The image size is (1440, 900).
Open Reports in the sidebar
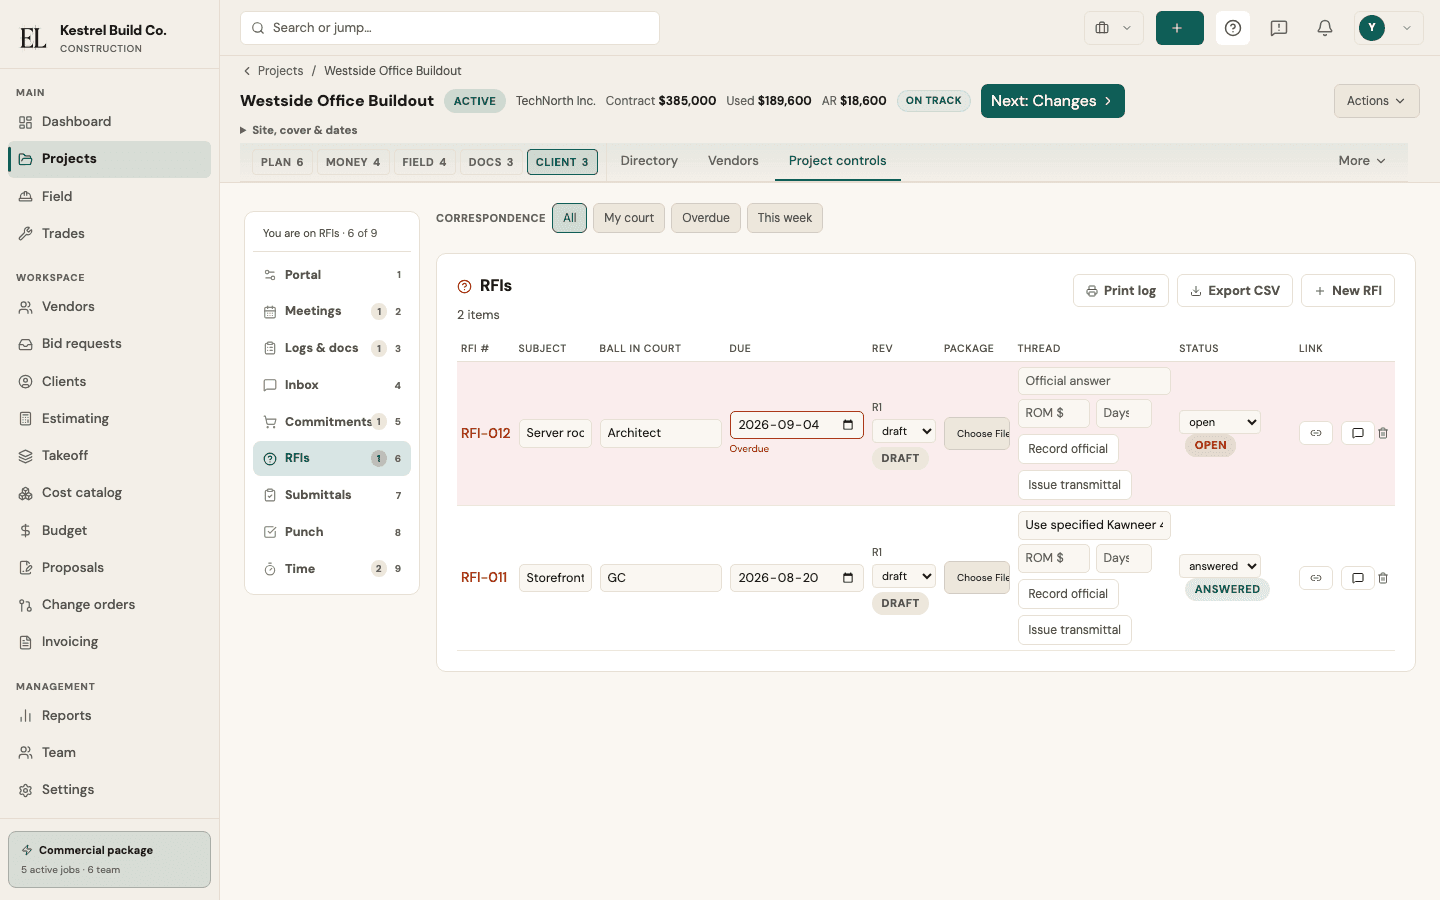[x=109, y=716]
